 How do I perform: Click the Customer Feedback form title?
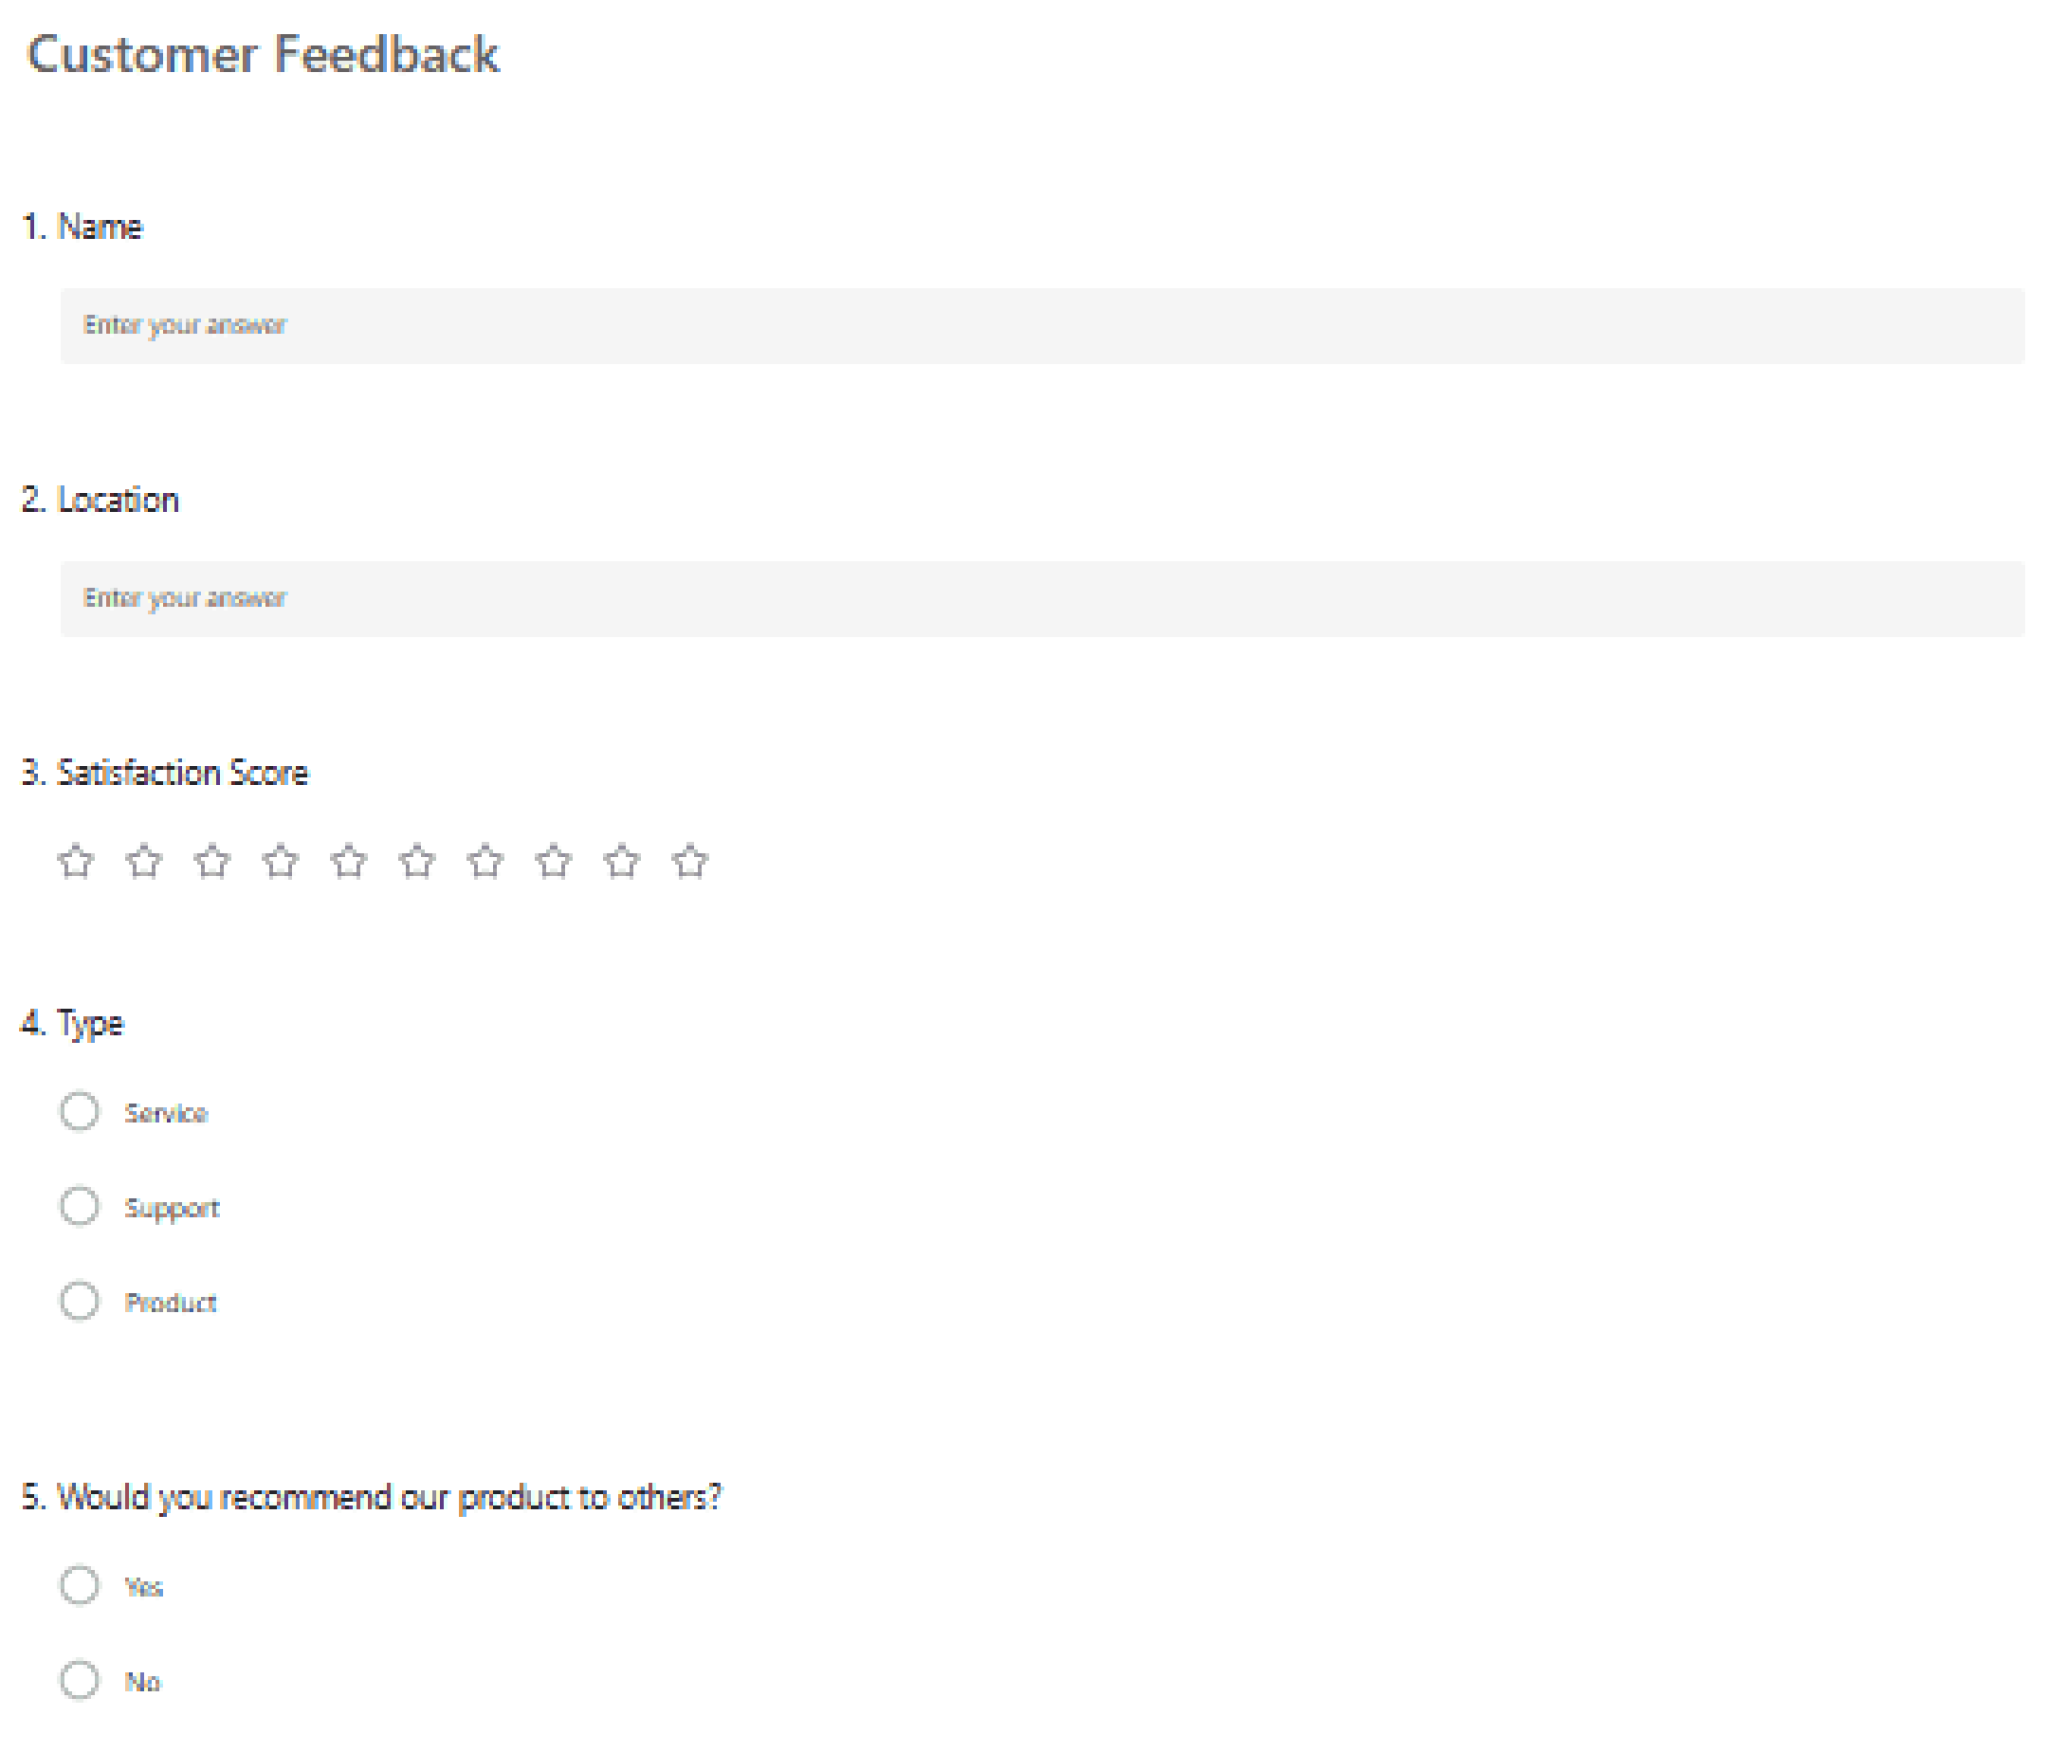click(x=262, y=54)
